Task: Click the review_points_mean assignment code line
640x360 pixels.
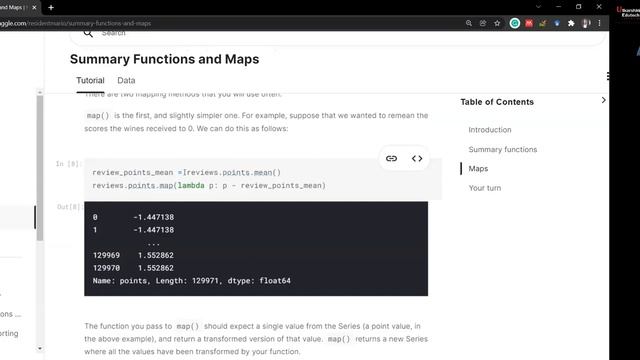Action: click(187, 173)
